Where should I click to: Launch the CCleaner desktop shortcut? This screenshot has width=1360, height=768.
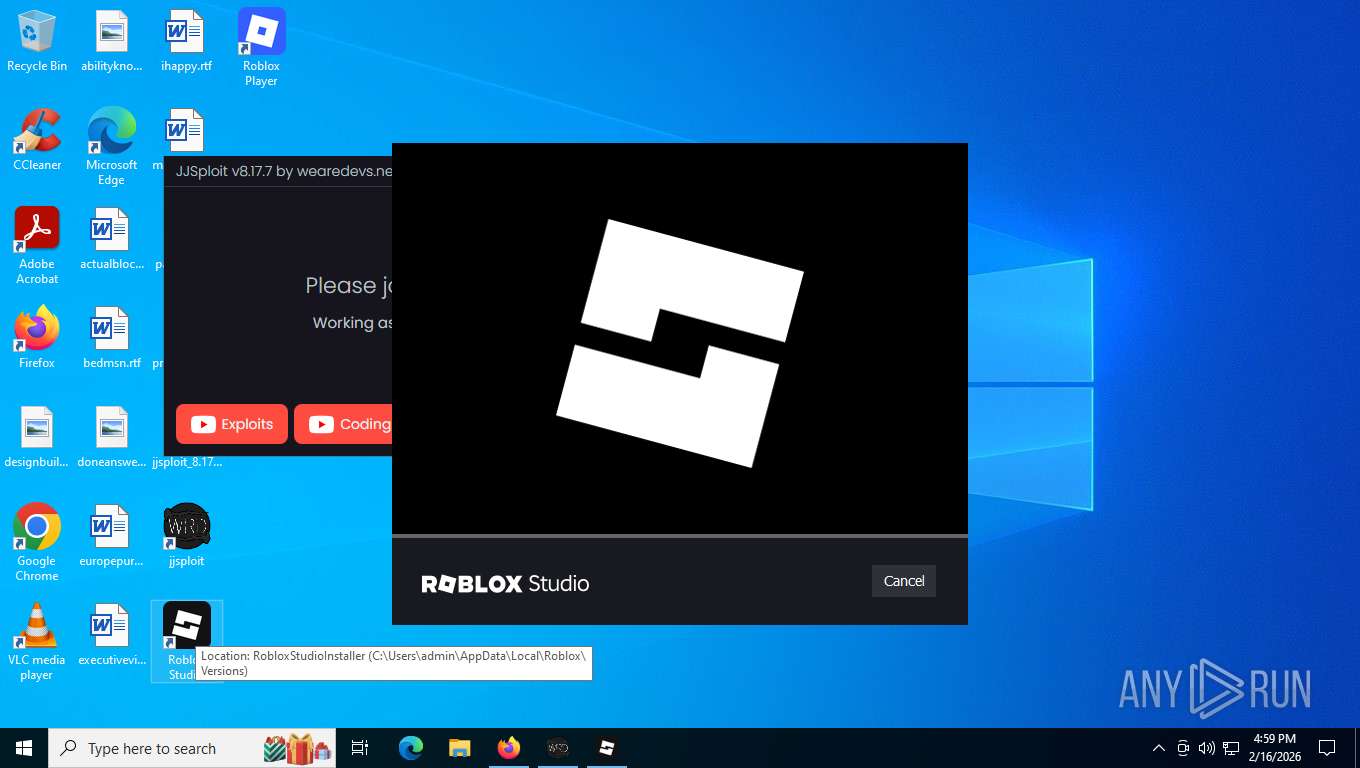[x=37, y=141]
